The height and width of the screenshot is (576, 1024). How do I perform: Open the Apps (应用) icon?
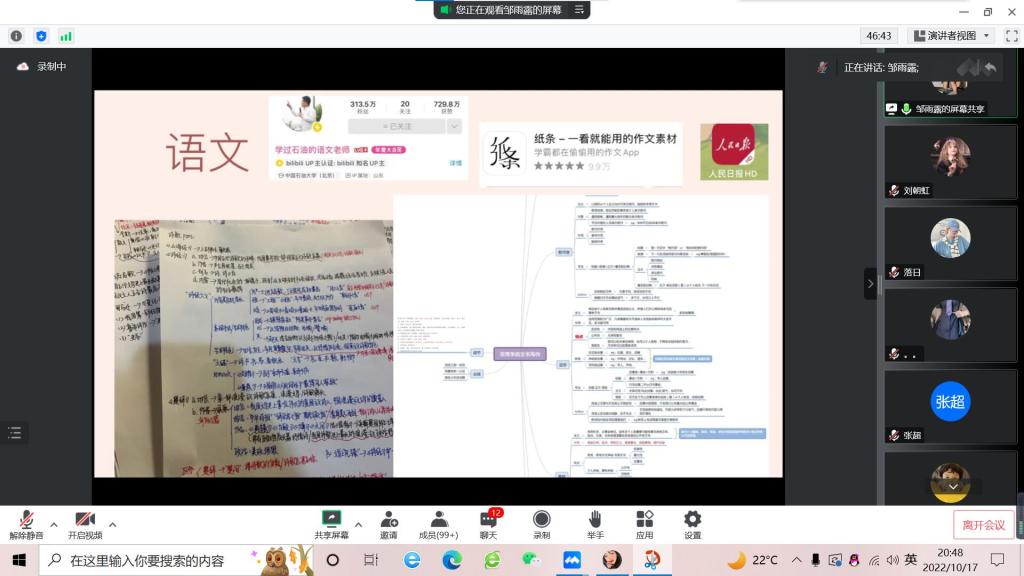pos(644,524)
